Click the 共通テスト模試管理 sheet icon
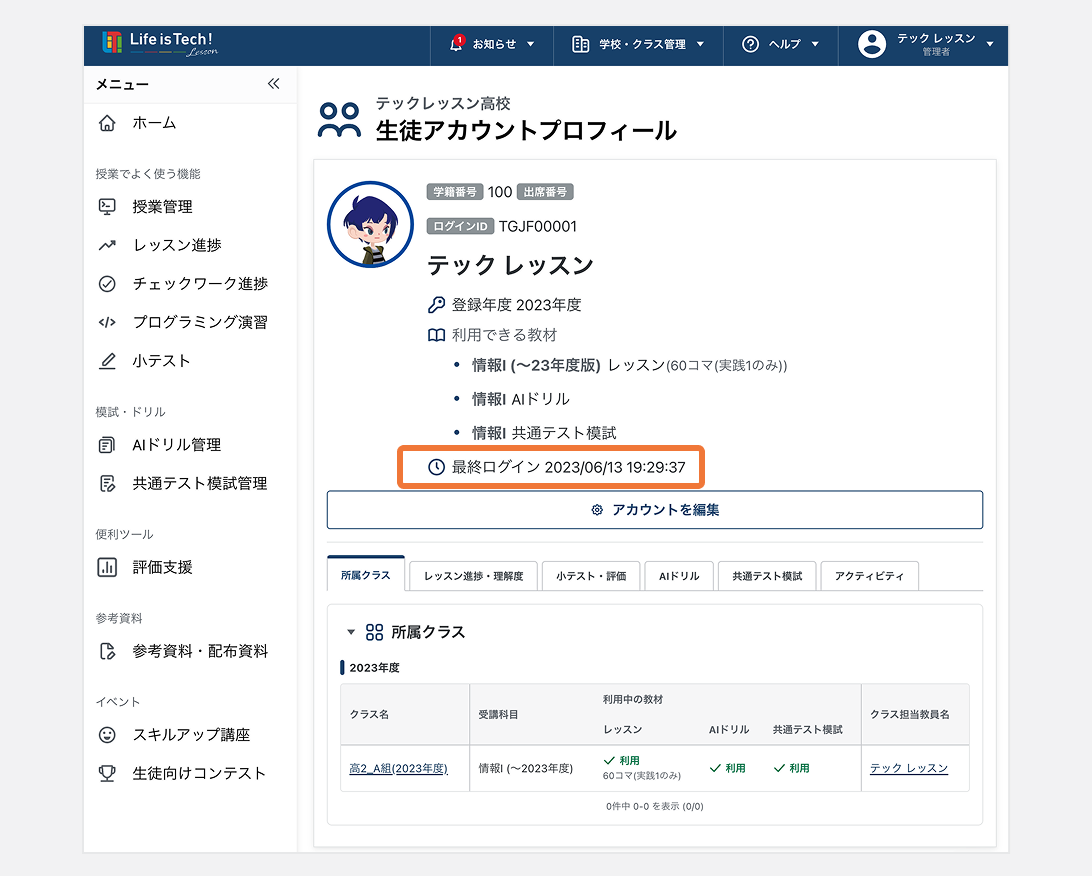 pyautogui.click(x=107, y=483)
